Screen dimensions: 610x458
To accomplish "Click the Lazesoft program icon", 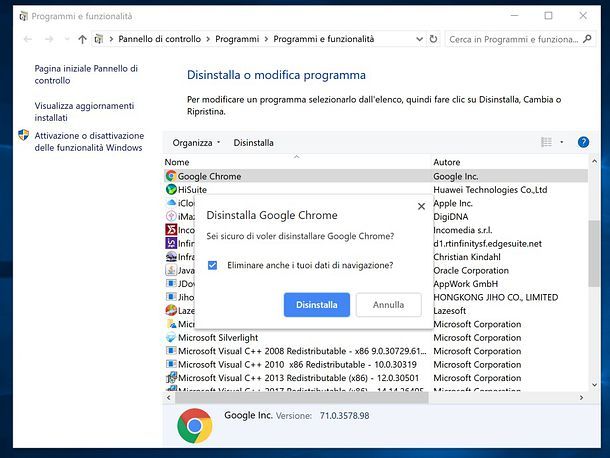I will pos(171,311).
